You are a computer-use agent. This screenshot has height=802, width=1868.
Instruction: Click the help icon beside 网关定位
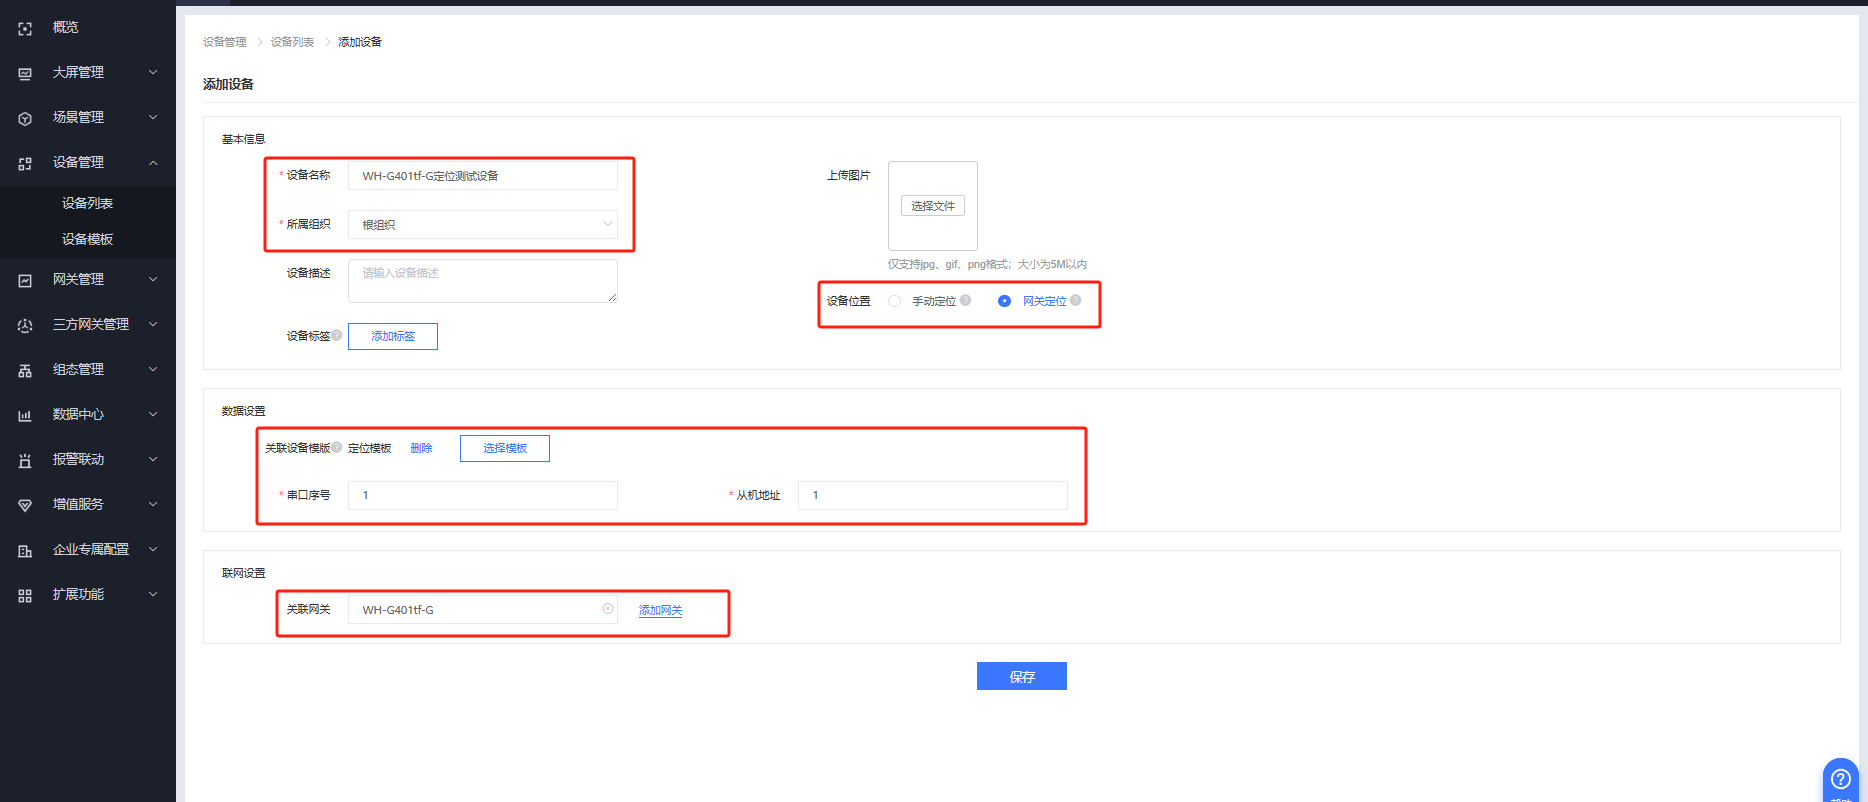[x=1075, y=300]
